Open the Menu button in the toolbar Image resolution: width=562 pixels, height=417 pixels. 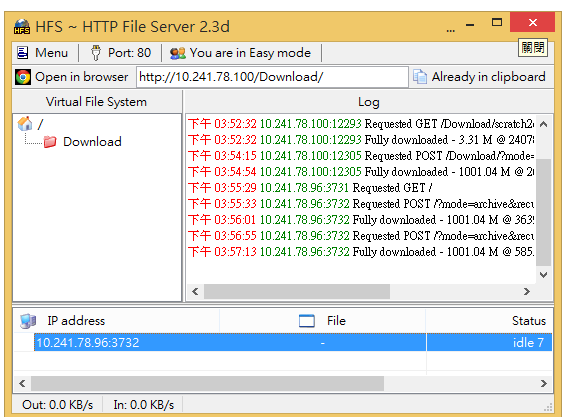(x=43, y=53)
